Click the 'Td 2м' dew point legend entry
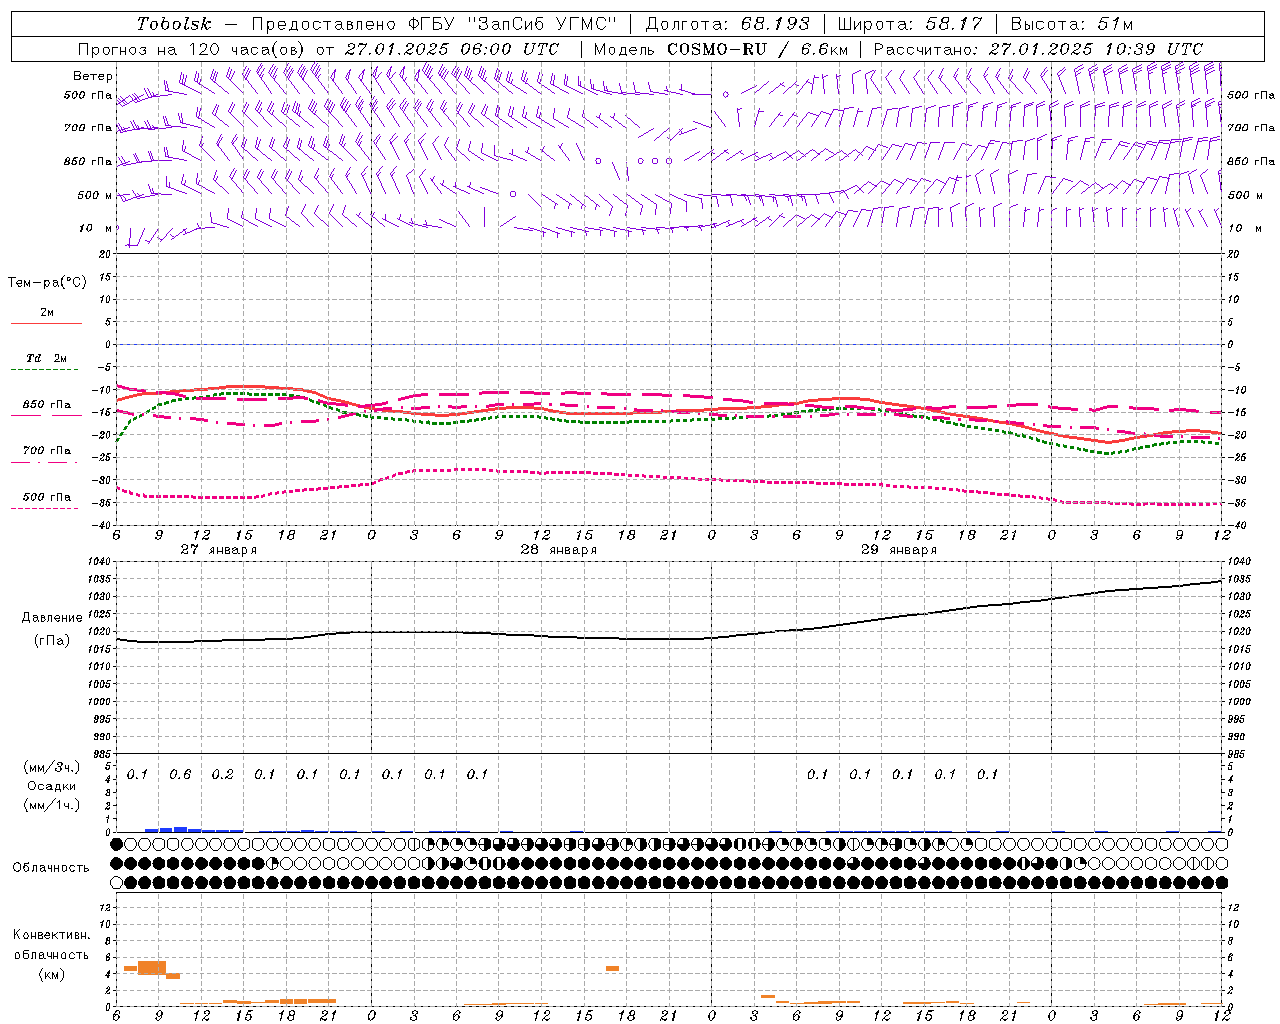1280x1024 pixels. [47, 358]
